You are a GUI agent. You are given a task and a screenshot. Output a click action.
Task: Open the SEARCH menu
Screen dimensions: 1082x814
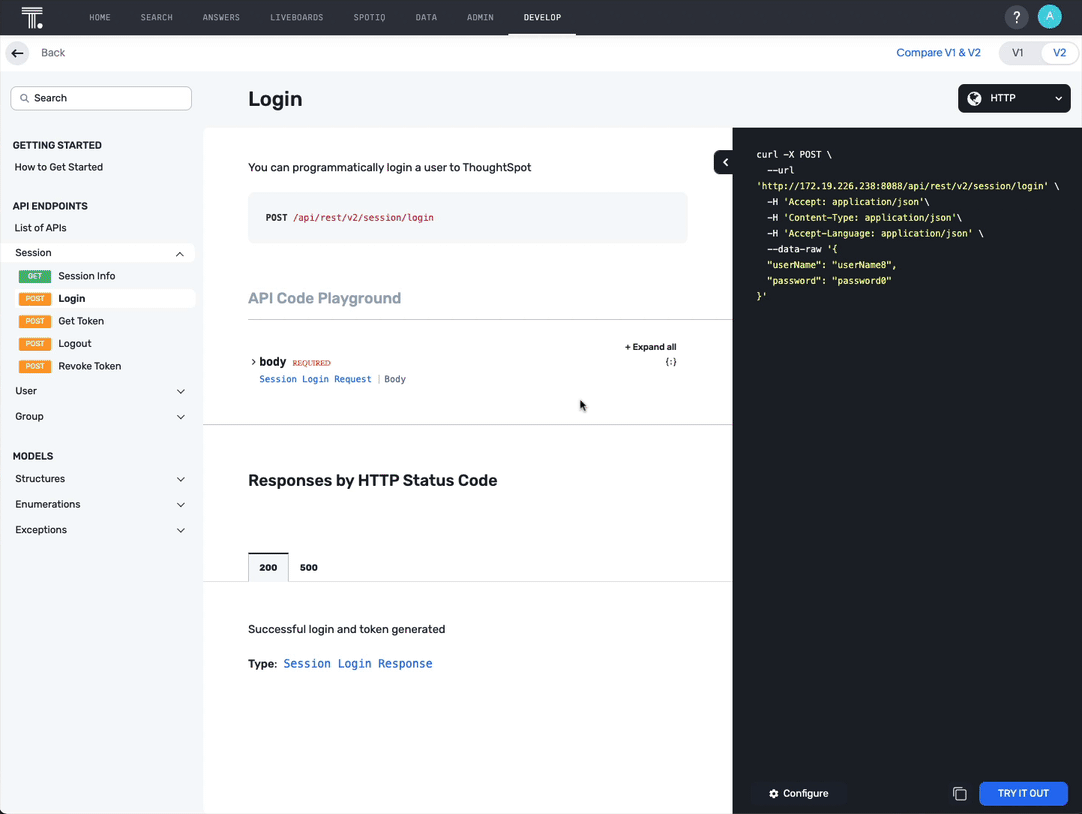[157, 18]
